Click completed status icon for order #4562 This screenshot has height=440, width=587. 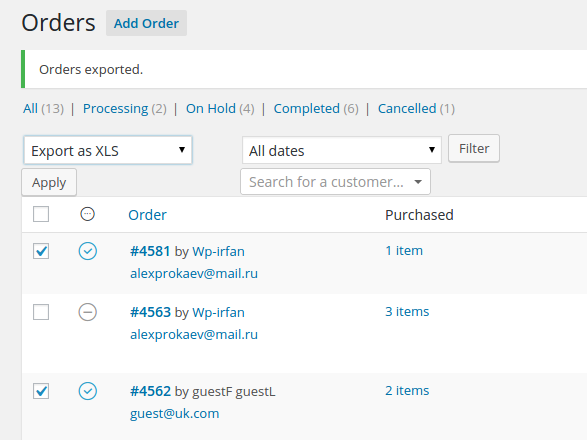pyautogui.click(x=88, y=391)
